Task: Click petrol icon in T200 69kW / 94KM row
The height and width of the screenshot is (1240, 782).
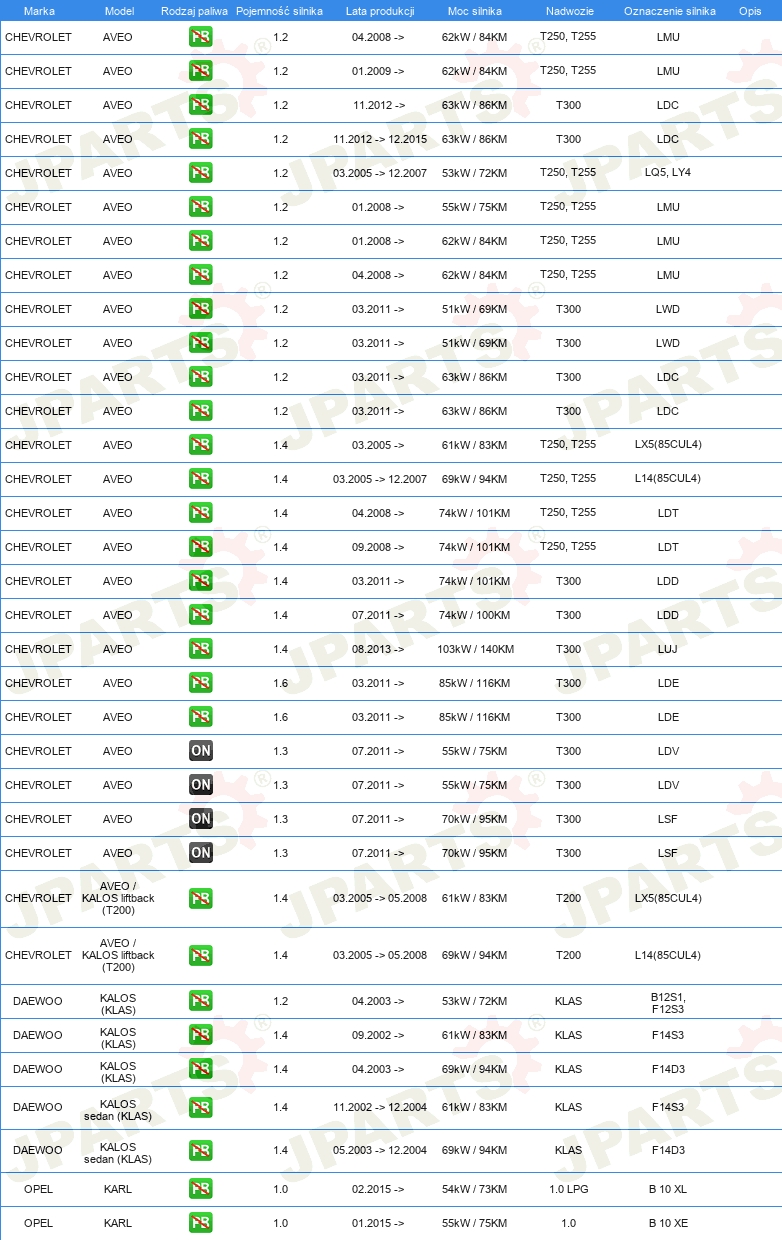Action: 201,955
